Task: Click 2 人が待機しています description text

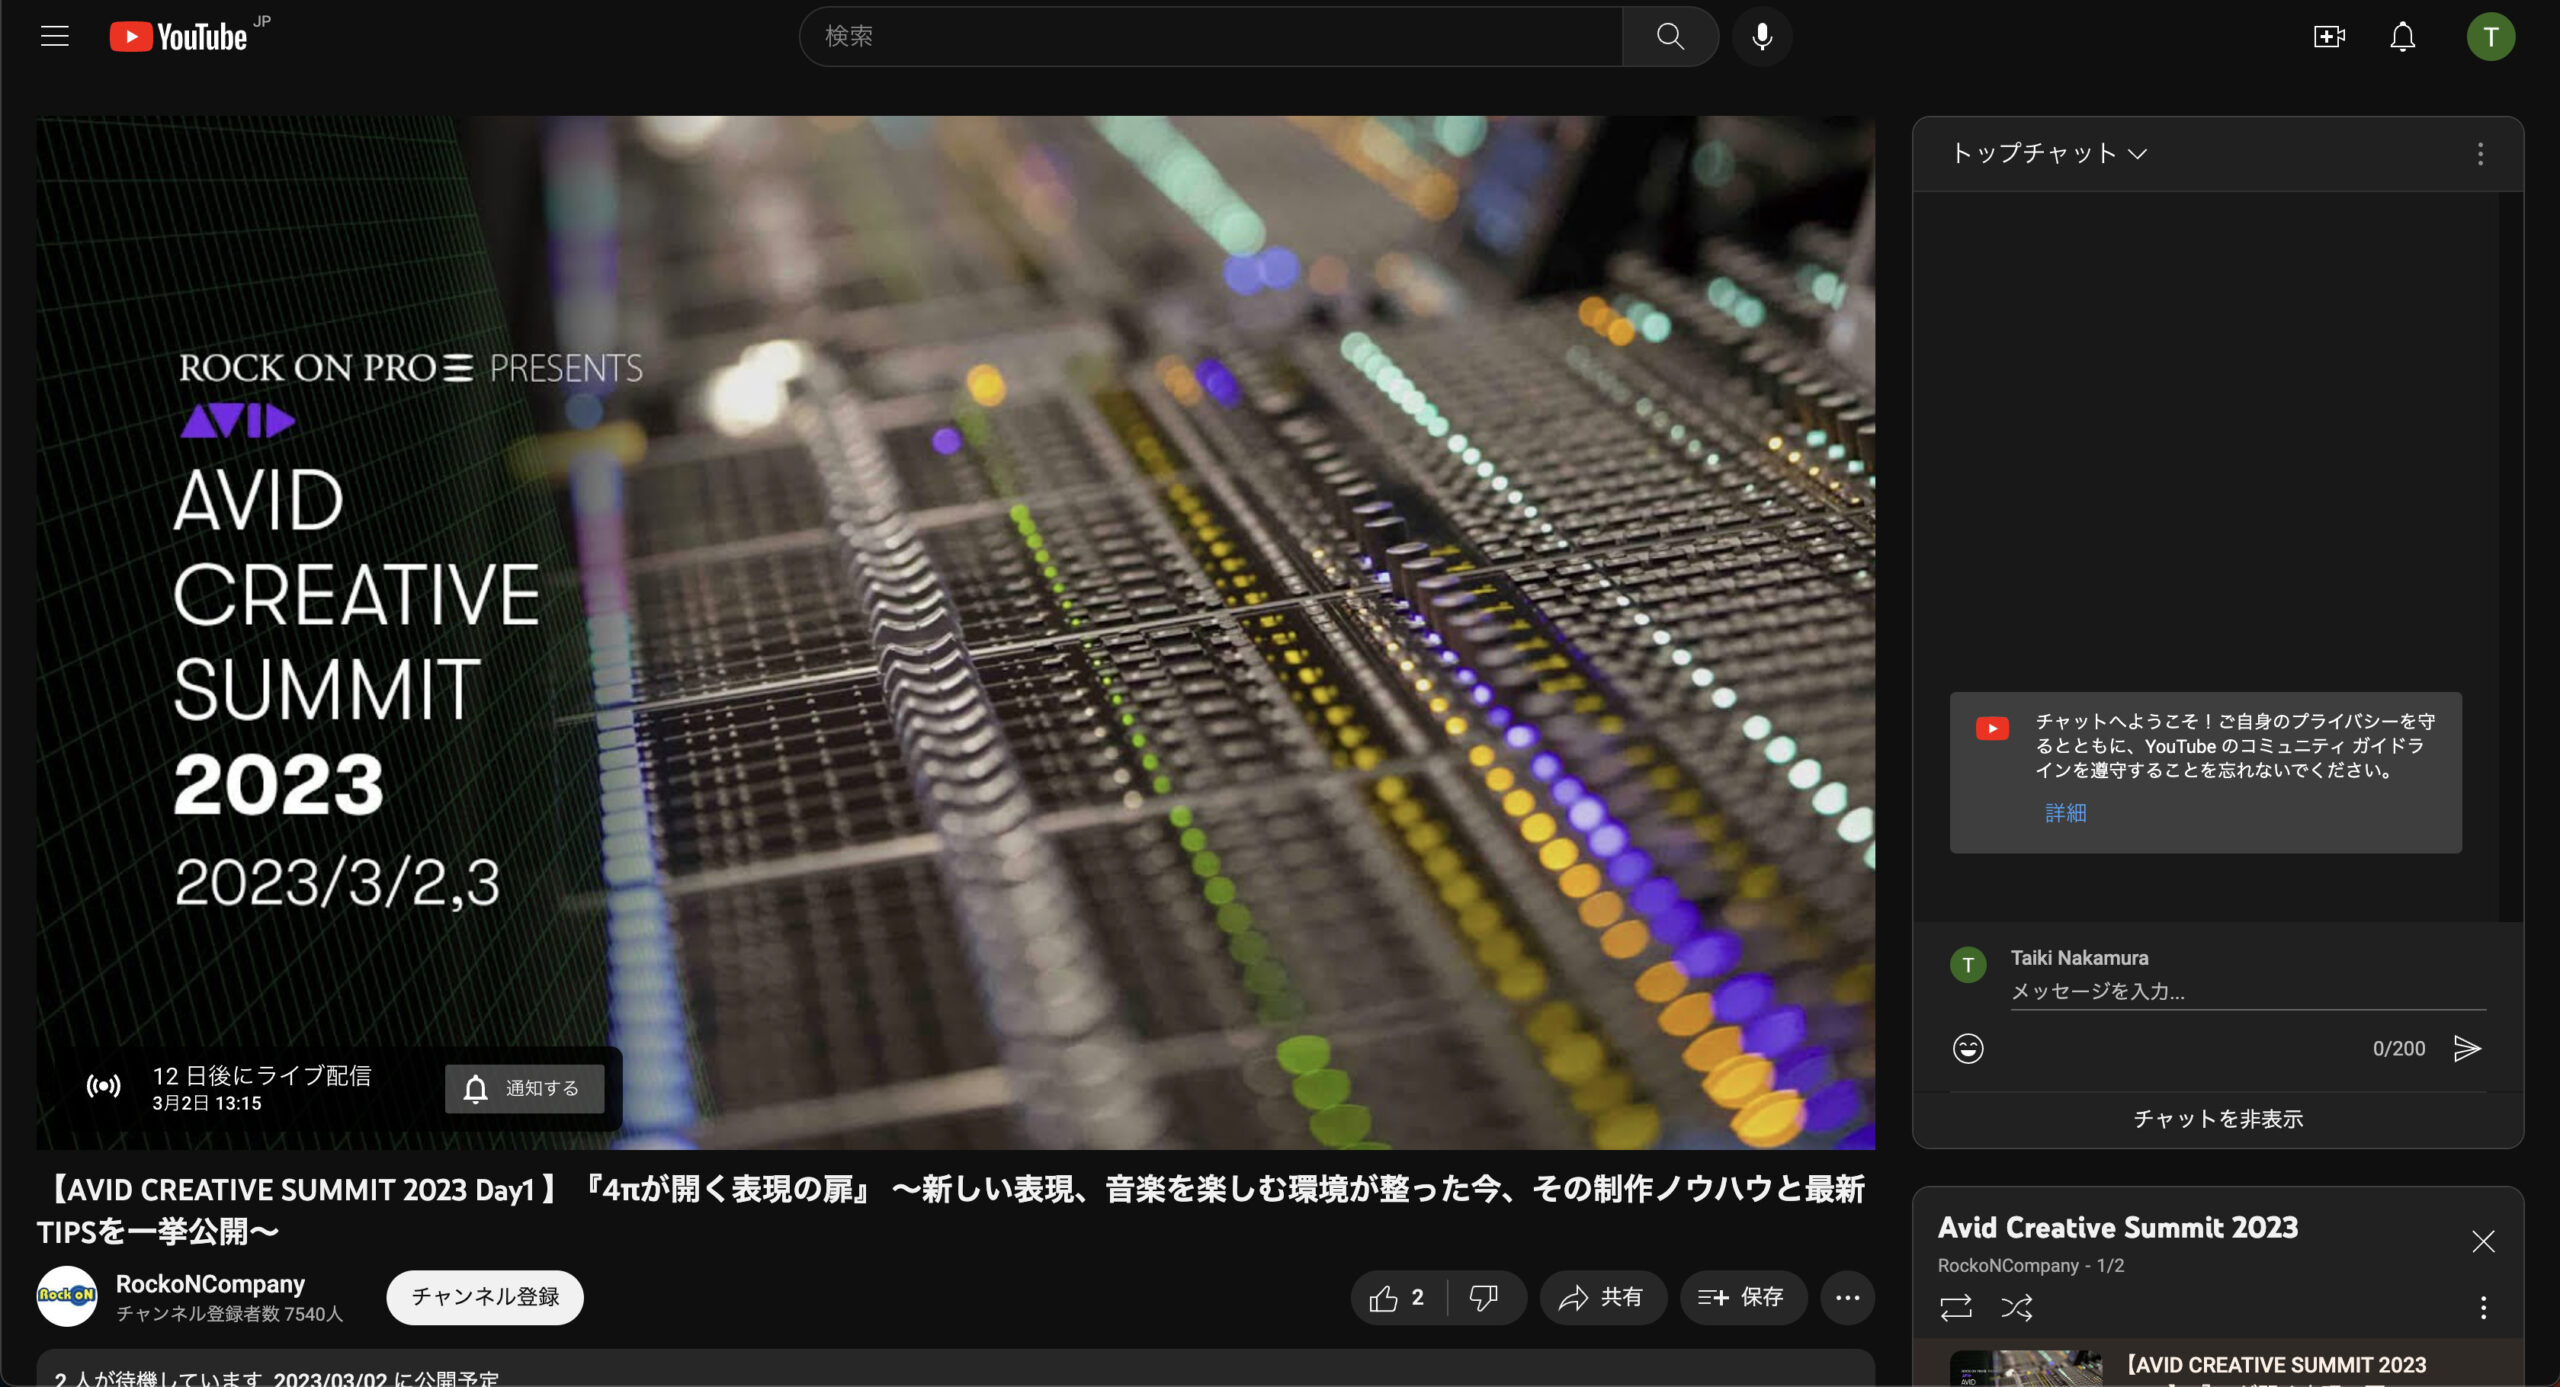Action: pyautogui.click(x=276, y=1378)
